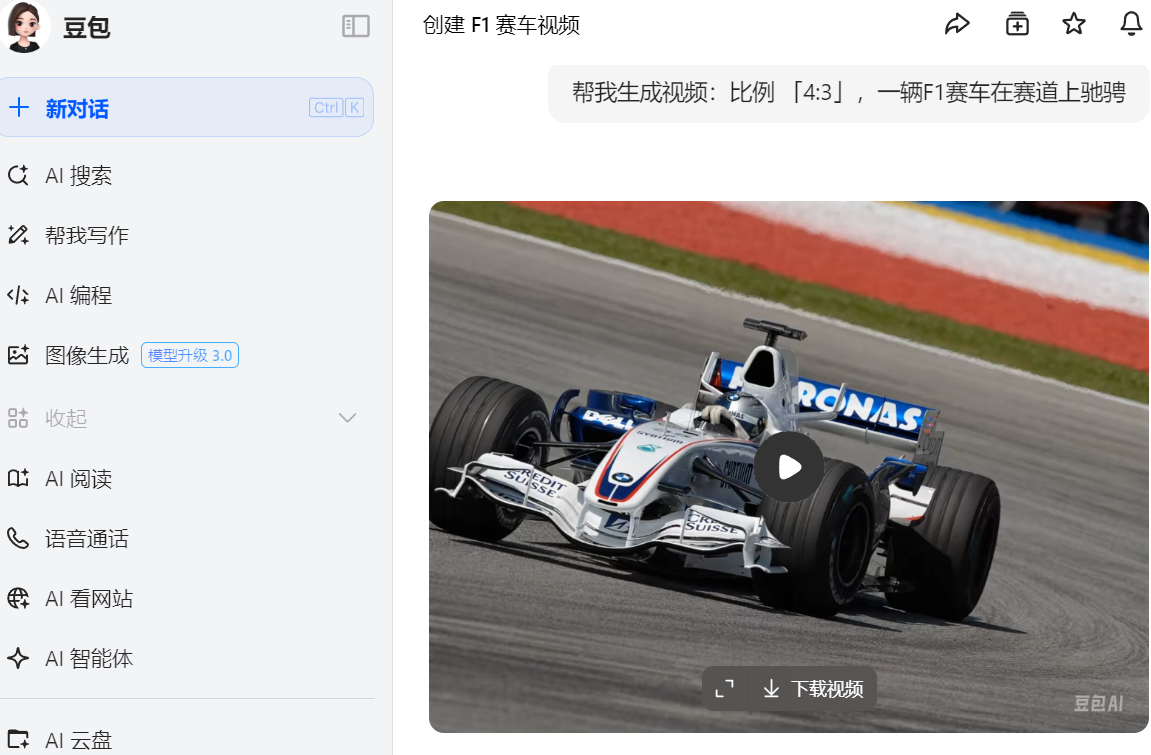Image resolution: width=1151 pixels, height=755 pixels.
Task: Toggle the sidebar collapse panel icon
Action: coord(356,26)
